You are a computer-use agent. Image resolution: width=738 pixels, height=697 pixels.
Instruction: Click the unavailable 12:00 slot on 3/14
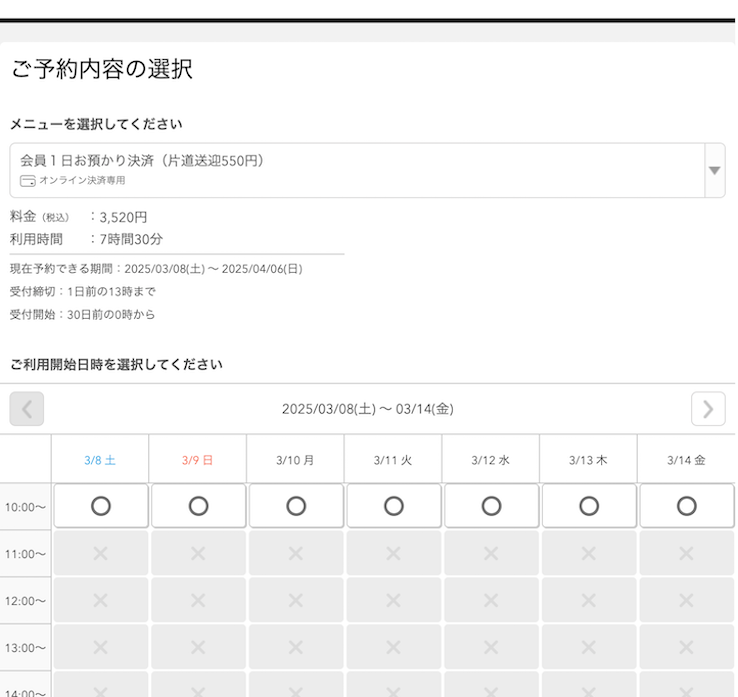click(x=687, y=600)
